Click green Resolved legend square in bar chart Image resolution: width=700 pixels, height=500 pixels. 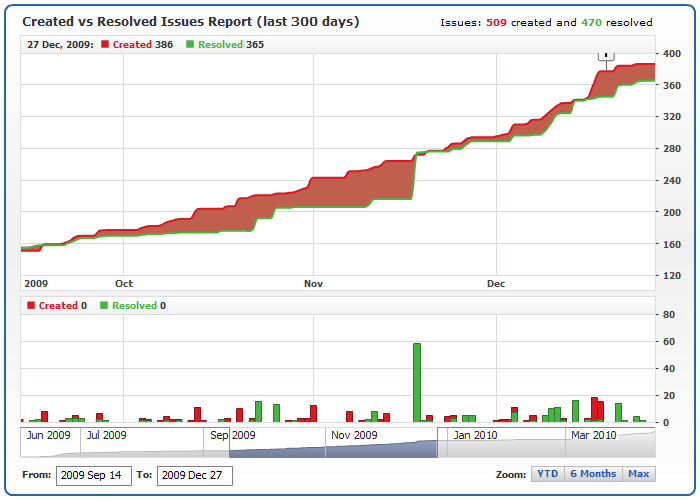tap(104, 306)
